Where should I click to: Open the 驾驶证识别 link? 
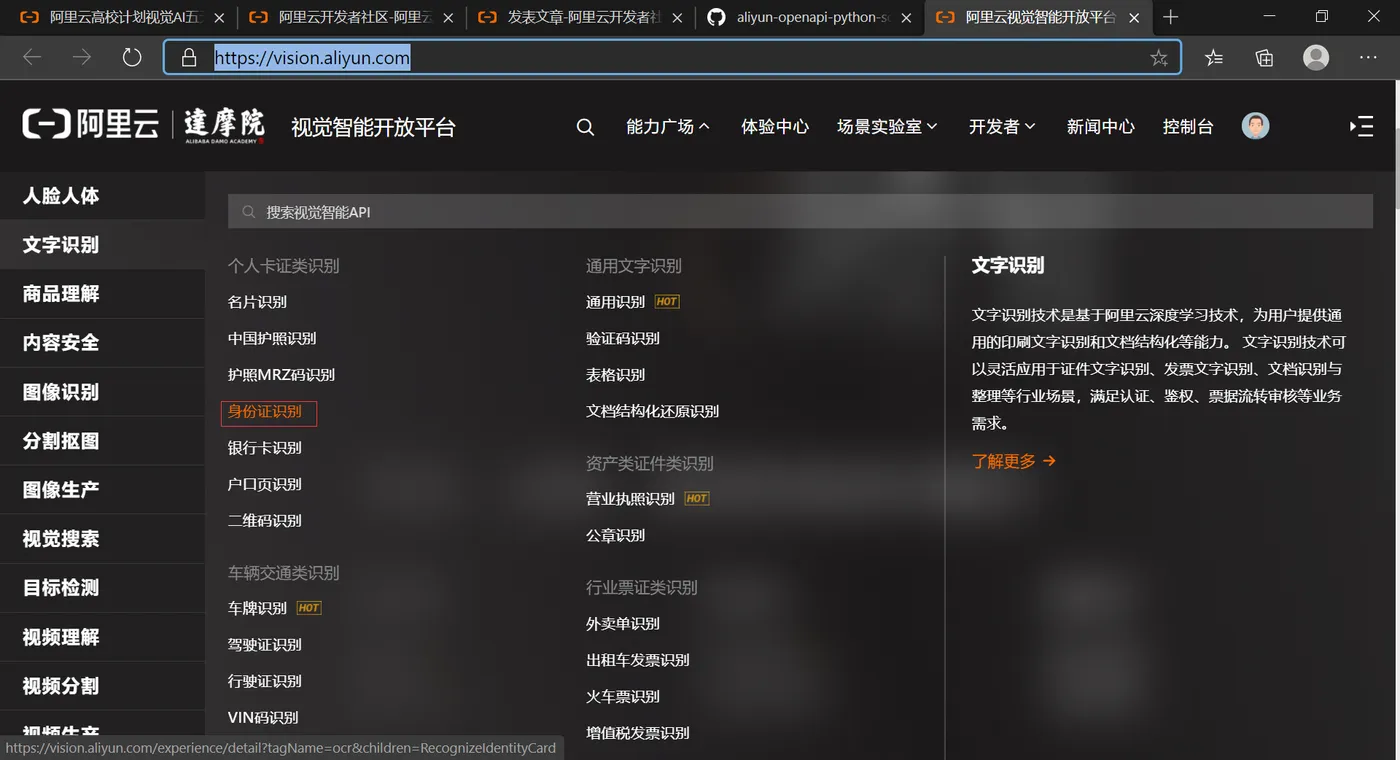(265, 645)
